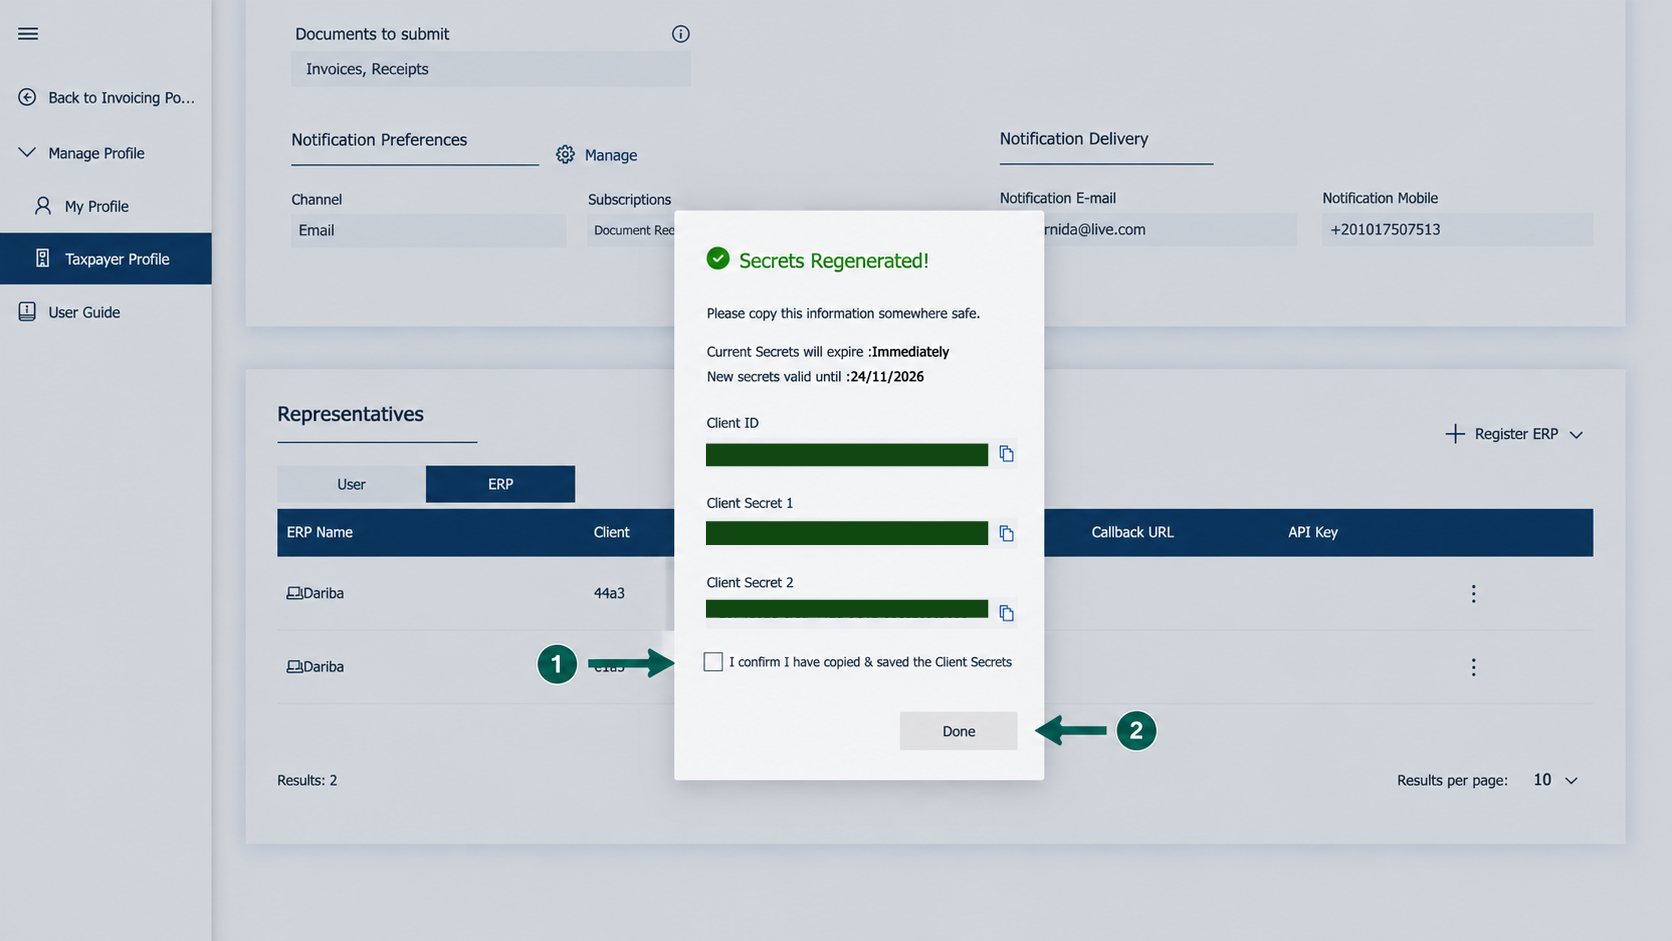The image size is (1672, 941).
Task: Copy the Client Secret 1 value
Action: [1007, 534]
